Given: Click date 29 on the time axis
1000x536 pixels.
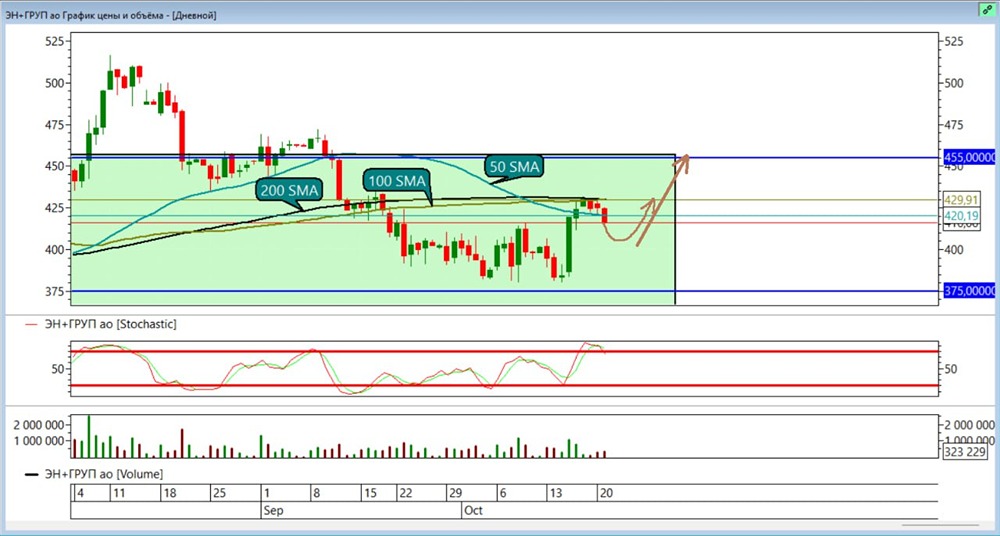Looking at the screenshot, I should click(x=455, y=494).
